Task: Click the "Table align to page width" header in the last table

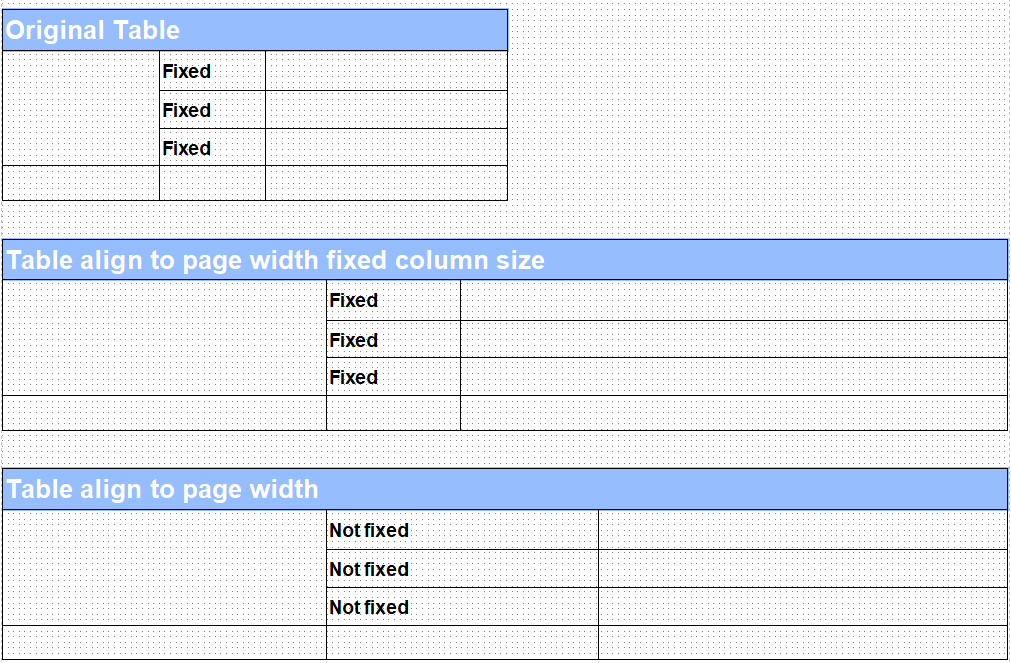Action: [504, 489]
